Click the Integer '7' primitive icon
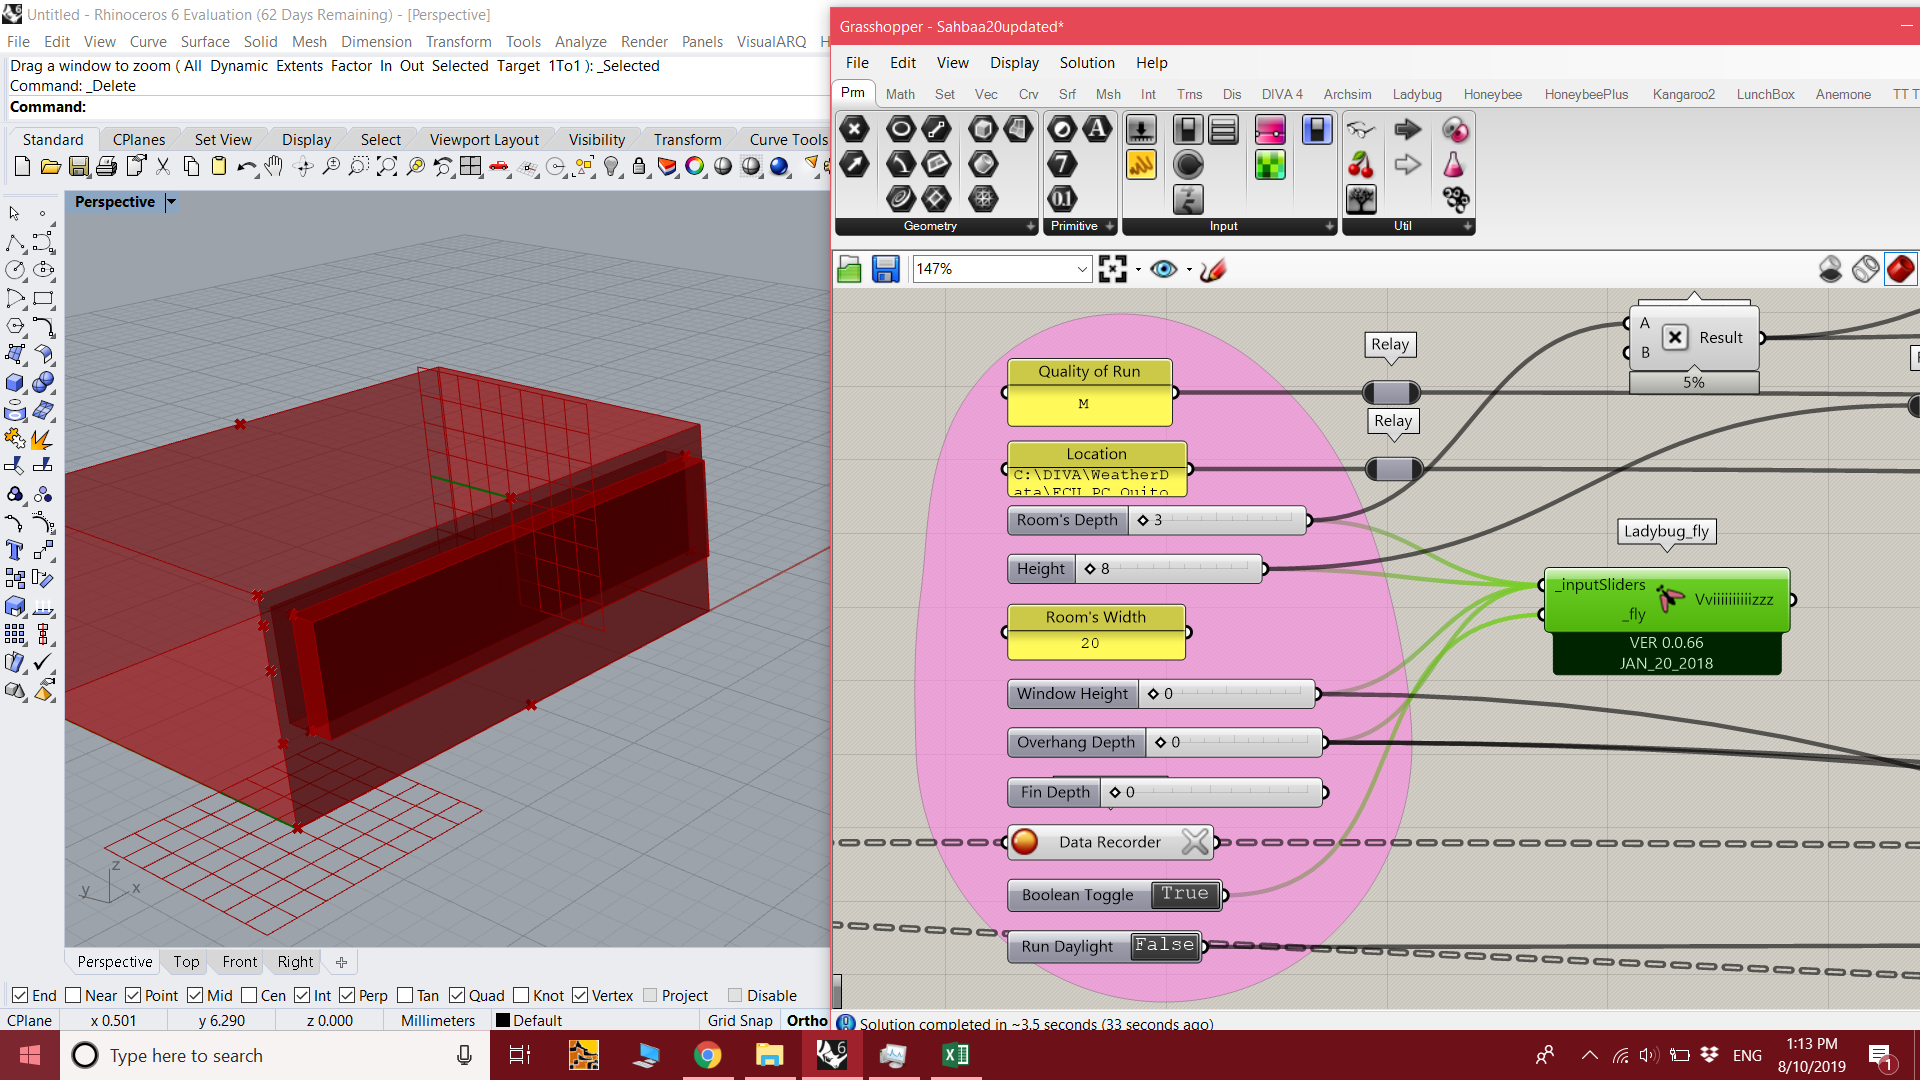Image resolution: width=1920 pixels, height=1080 pixels. tap(1062, 164)
